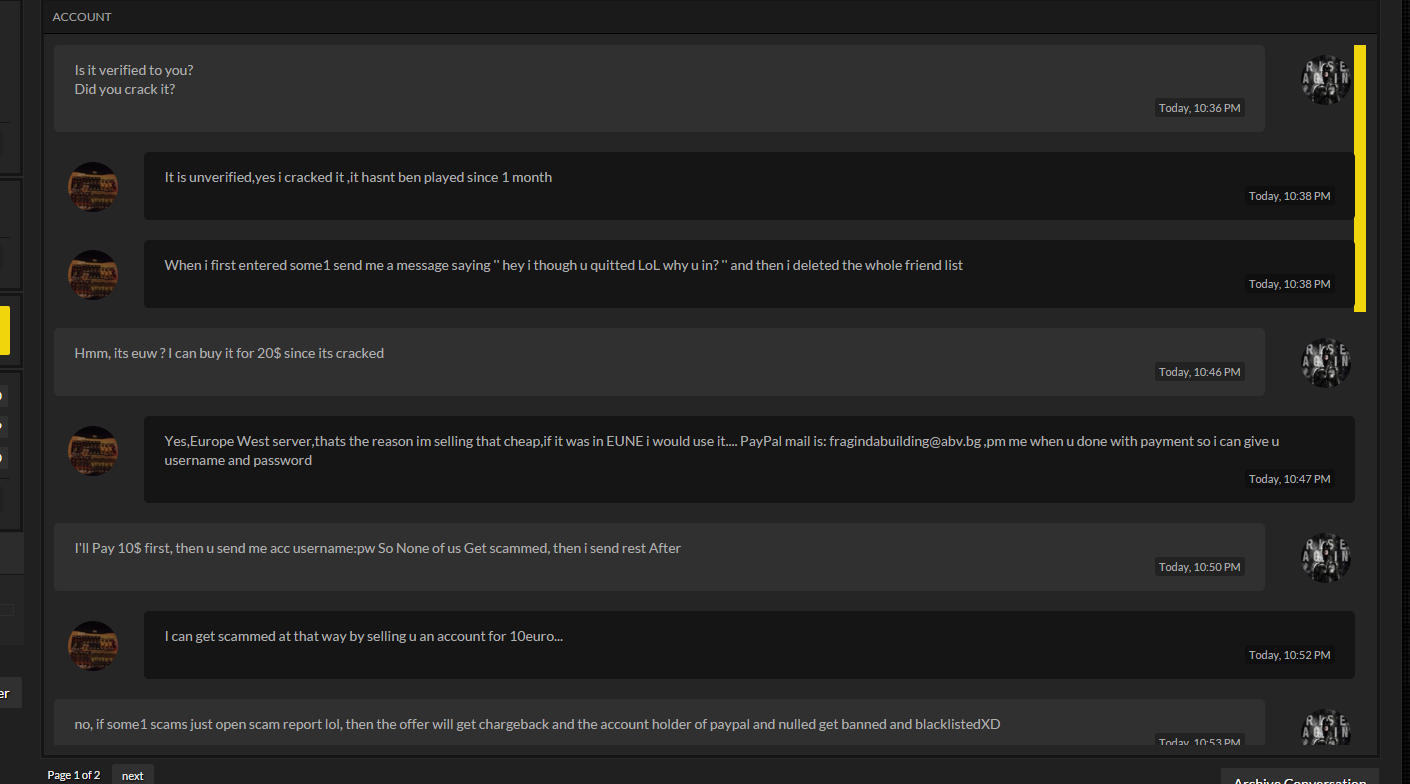Screen dimensions: 1410x784
Task: Click the avatar beside "Hmm, its euw ?" message
Action: [1326, 363]
